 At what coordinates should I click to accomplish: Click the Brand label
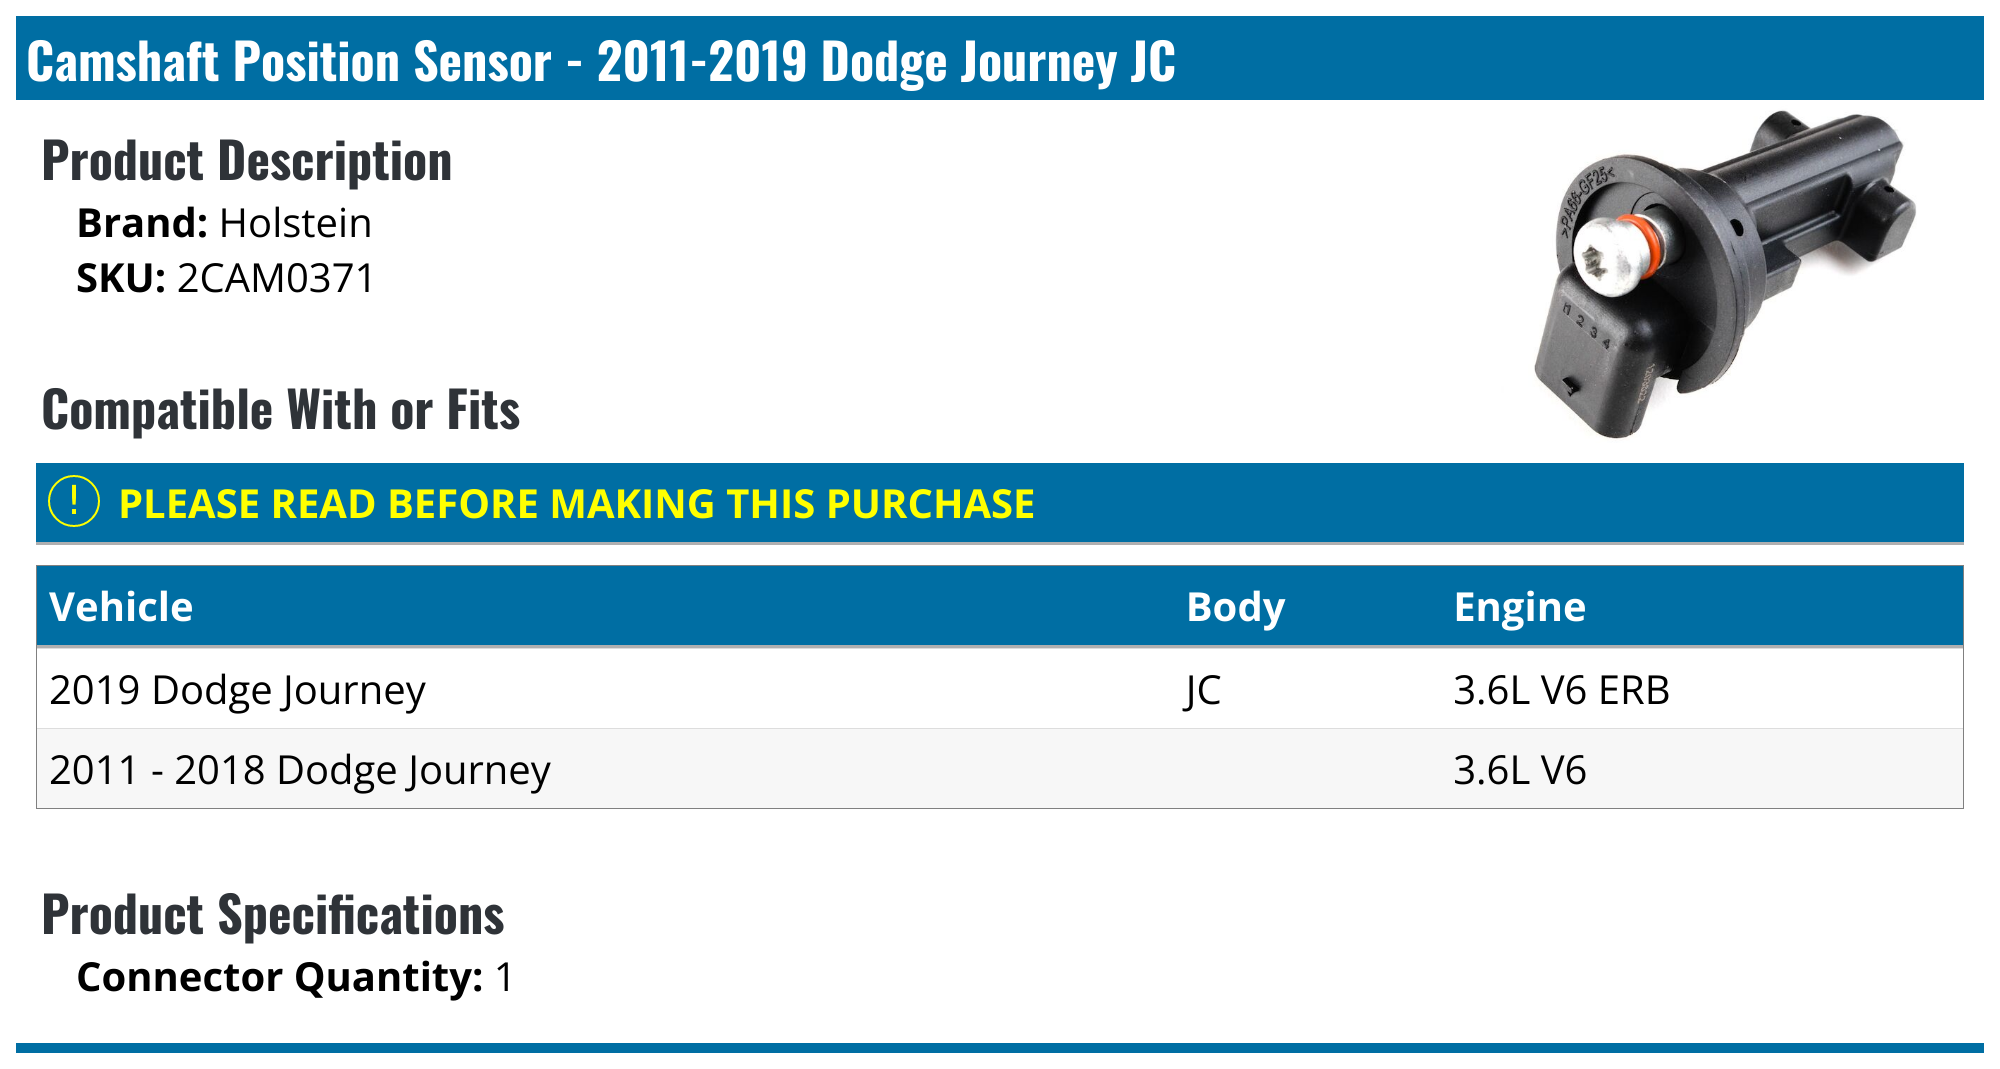(142, 223)
